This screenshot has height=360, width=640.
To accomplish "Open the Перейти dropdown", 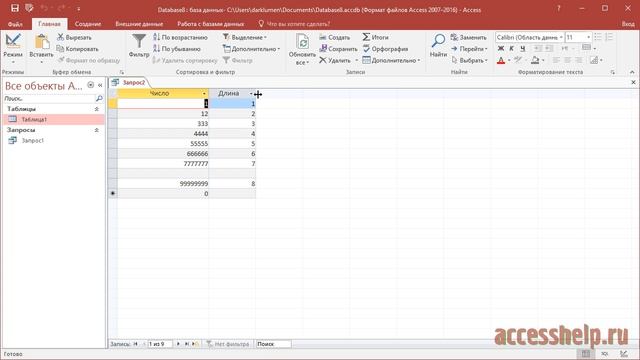I will pyautogui.click(x=469, y=49).
